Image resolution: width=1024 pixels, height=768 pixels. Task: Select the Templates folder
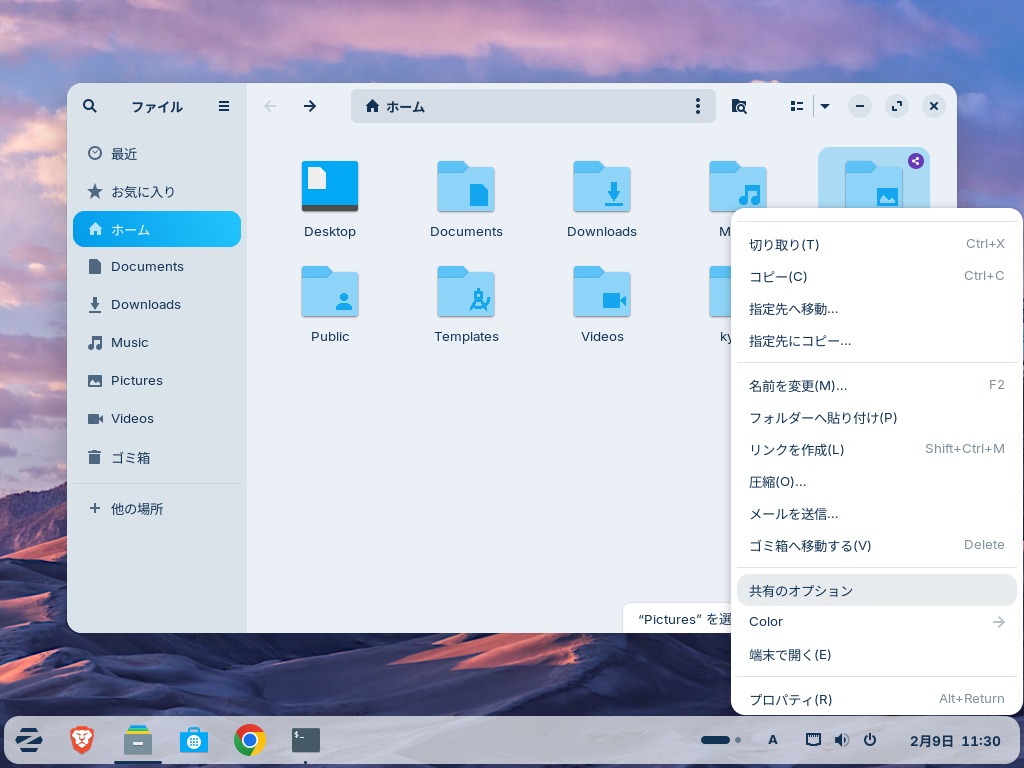[466, 292]
